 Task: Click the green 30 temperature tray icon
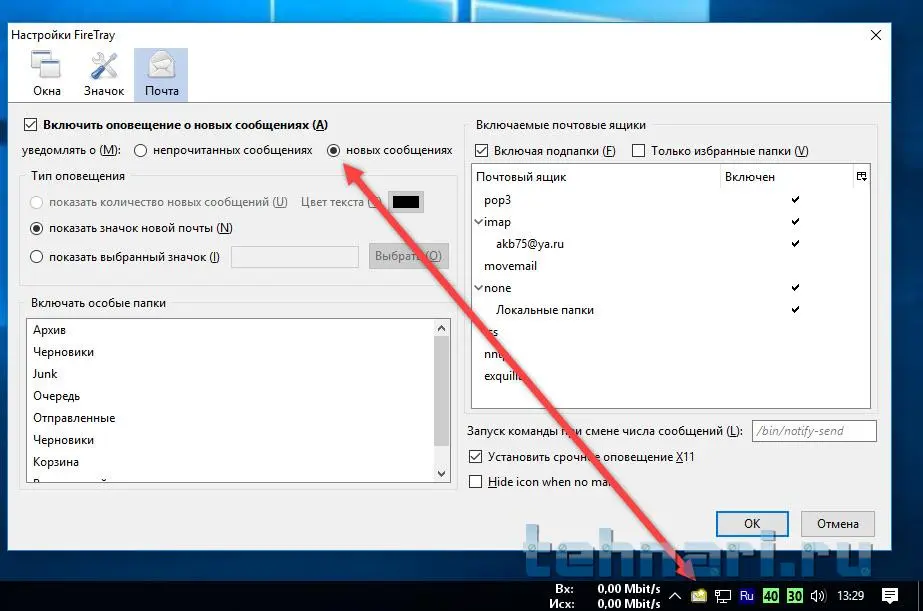(795, 596)
